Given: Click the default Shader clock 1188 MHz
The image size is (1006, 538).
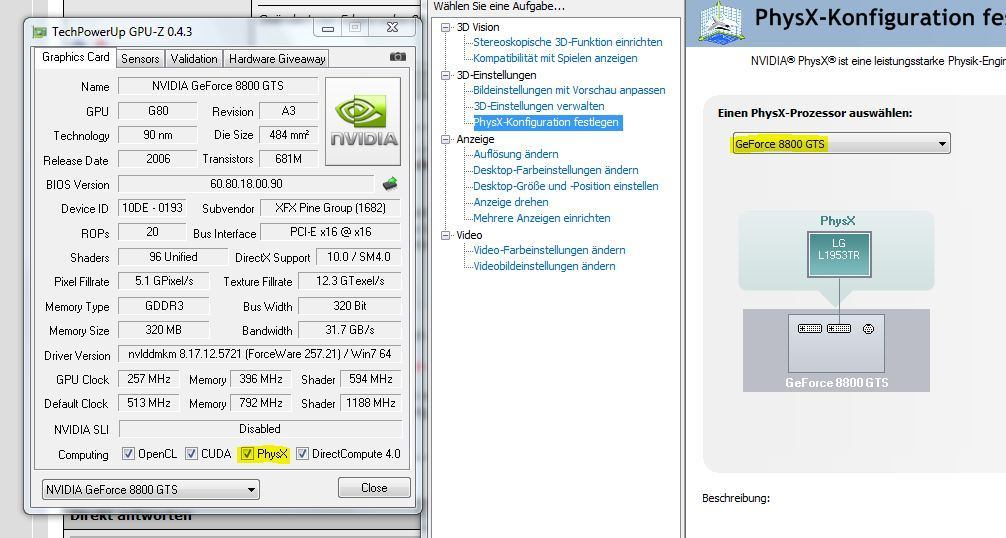Looking at the screenshot, I should pos(371,403).
